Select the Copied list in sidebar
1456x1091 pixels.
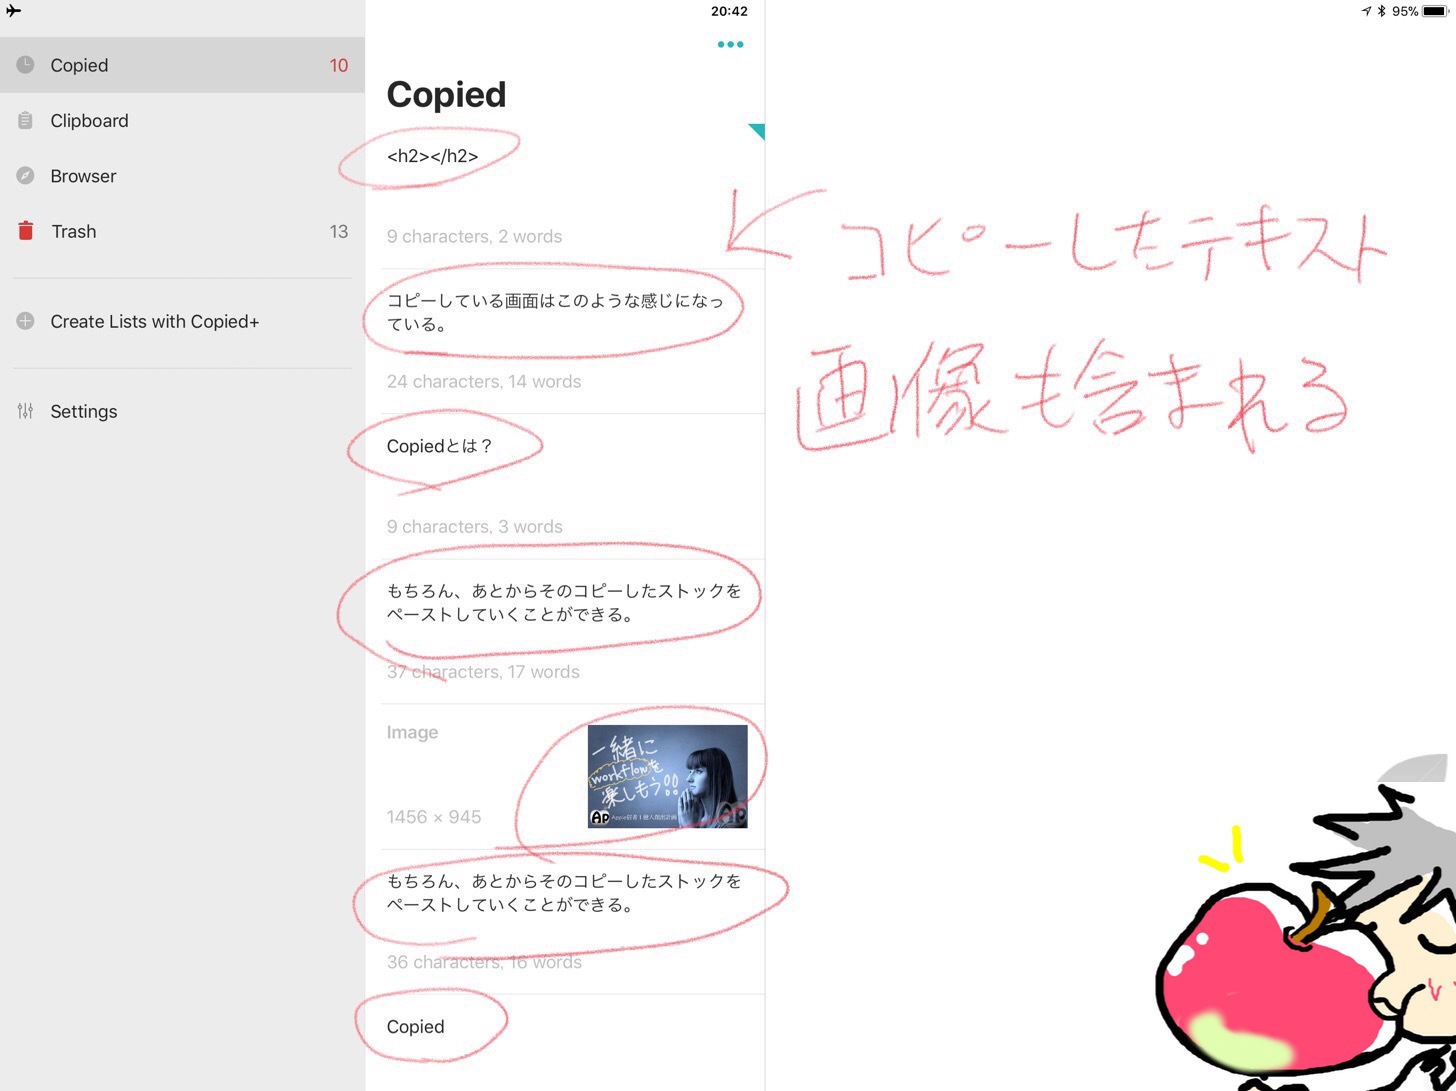[x=180, y=65]
